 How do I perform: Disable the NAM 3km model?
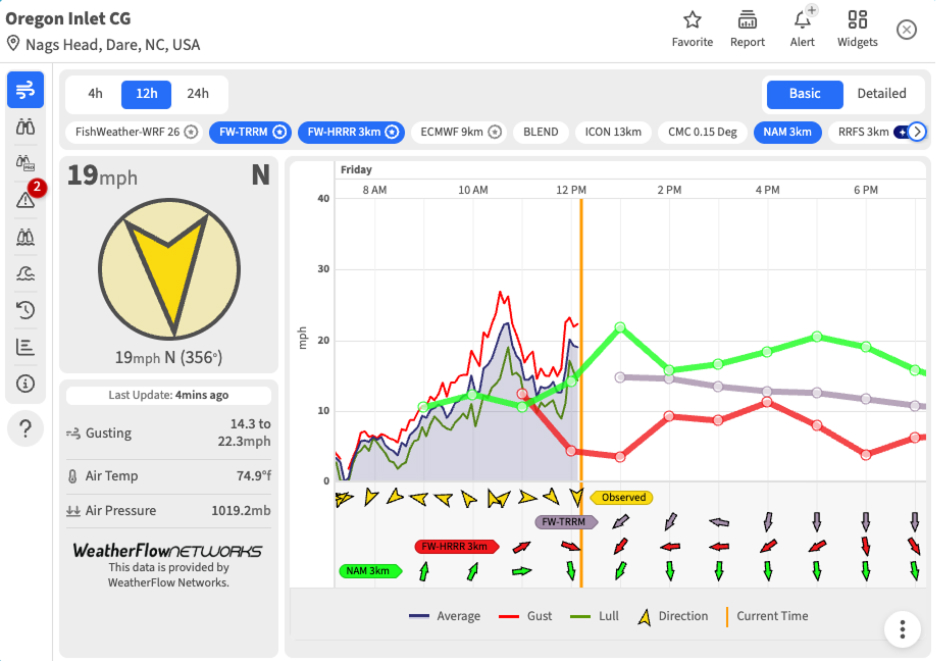[787, 132]
